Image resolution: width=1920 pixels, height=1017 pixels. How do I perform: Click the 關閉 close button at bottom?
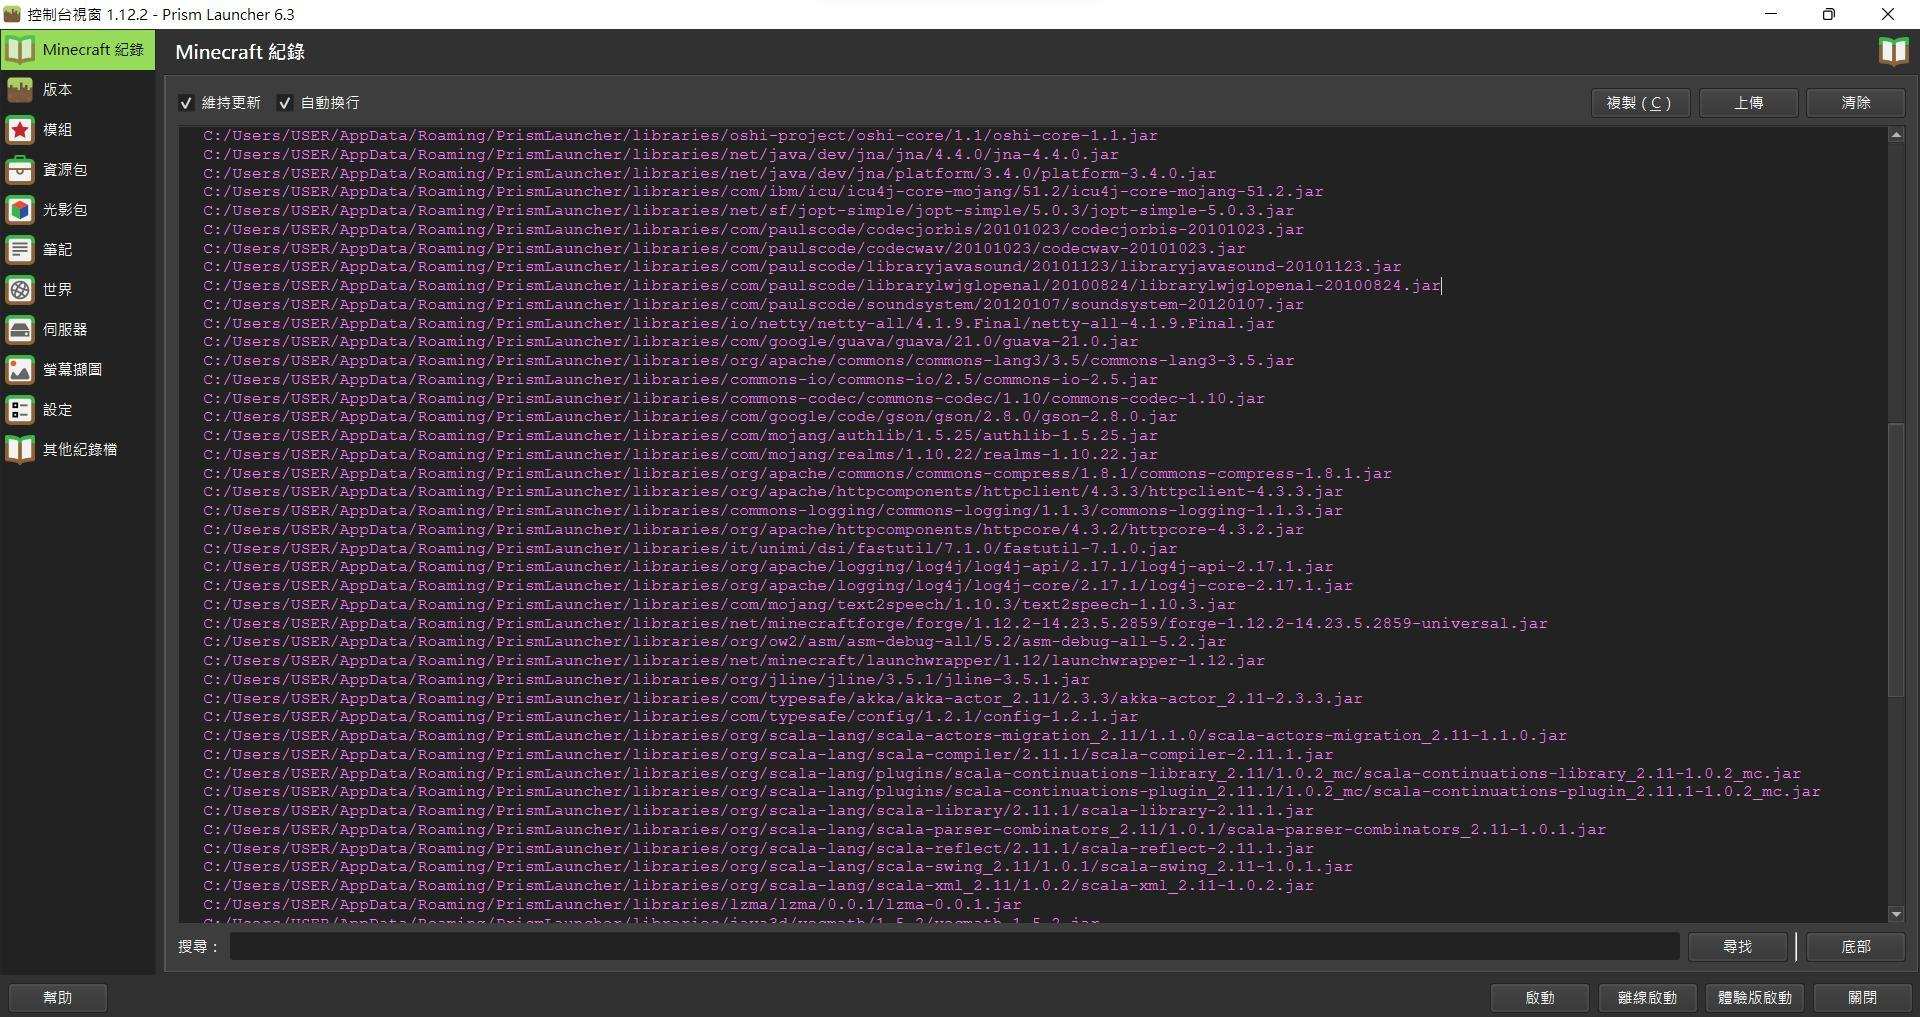coord(1862,997)
